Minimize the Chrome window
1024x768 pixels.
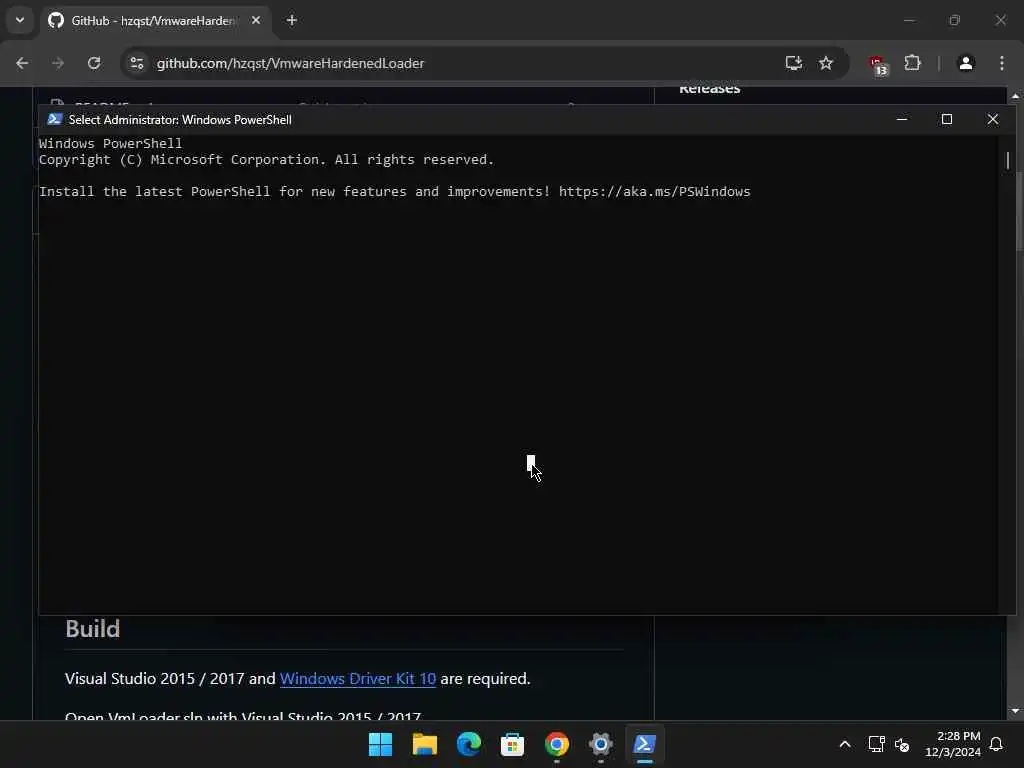click(909, 20)
